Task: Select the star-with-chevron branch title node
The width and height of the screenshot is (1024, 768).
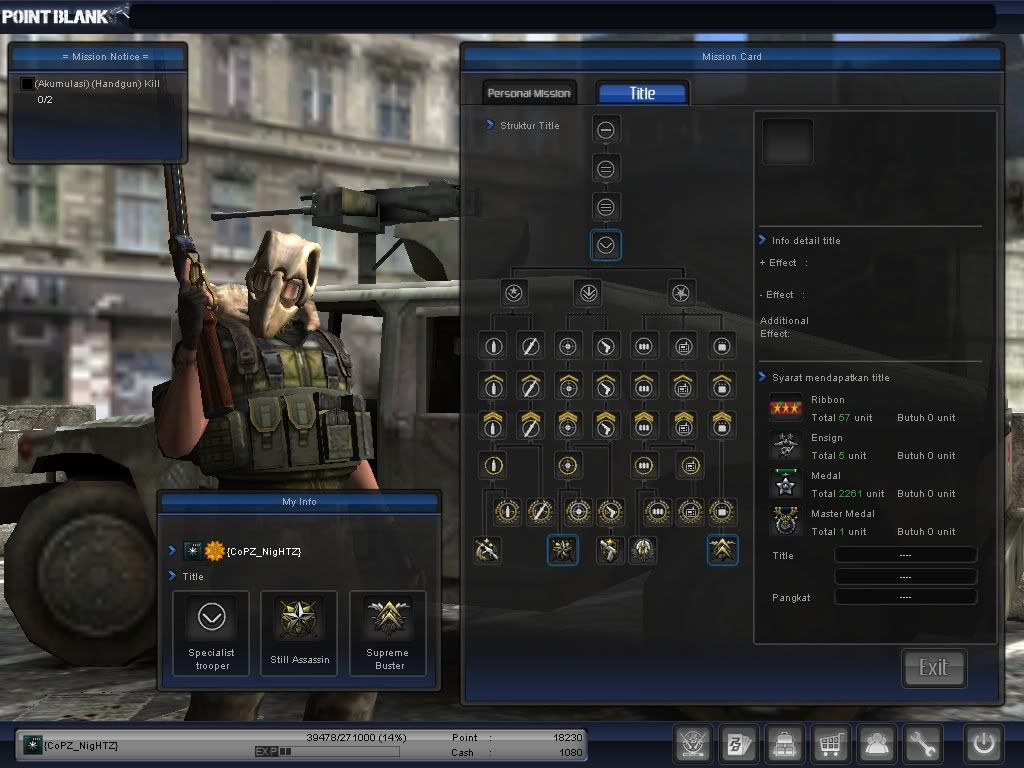Action: pyautogui.click(x=514, y=293)
